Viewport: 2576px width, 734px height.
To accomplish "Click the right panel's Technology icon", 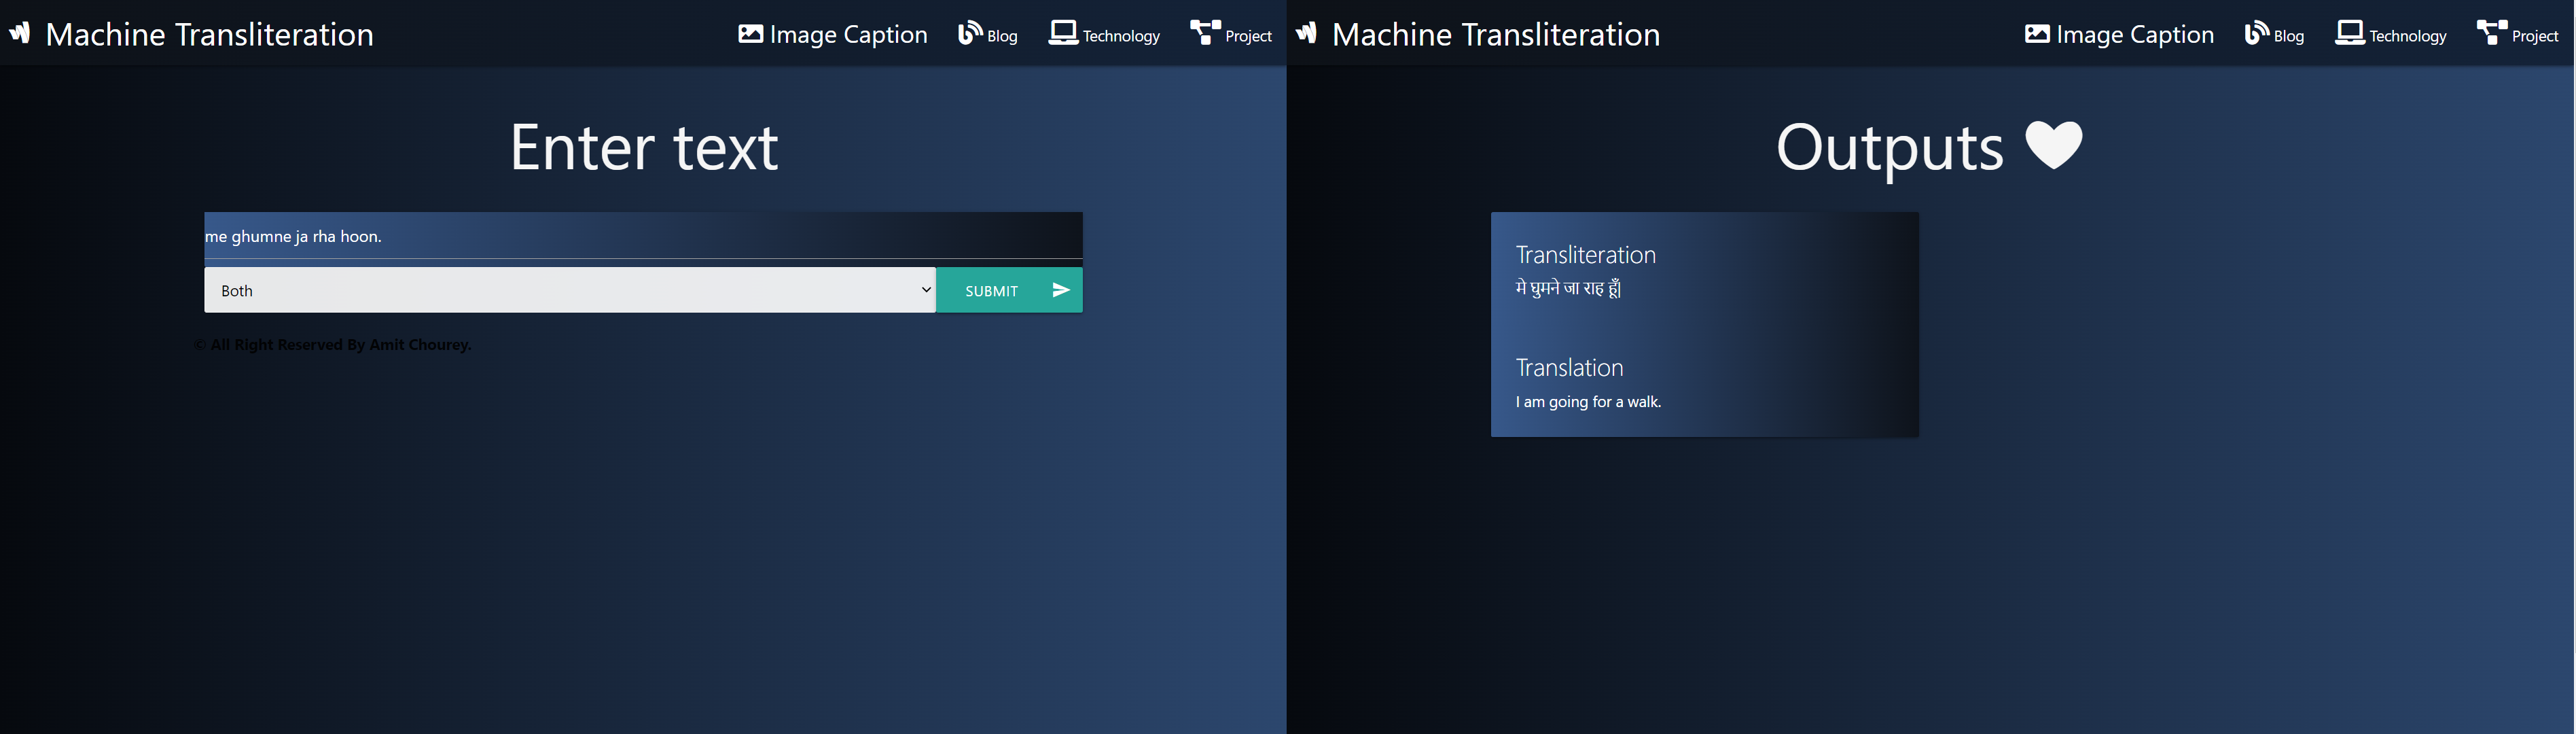I will pos(2349,31).
